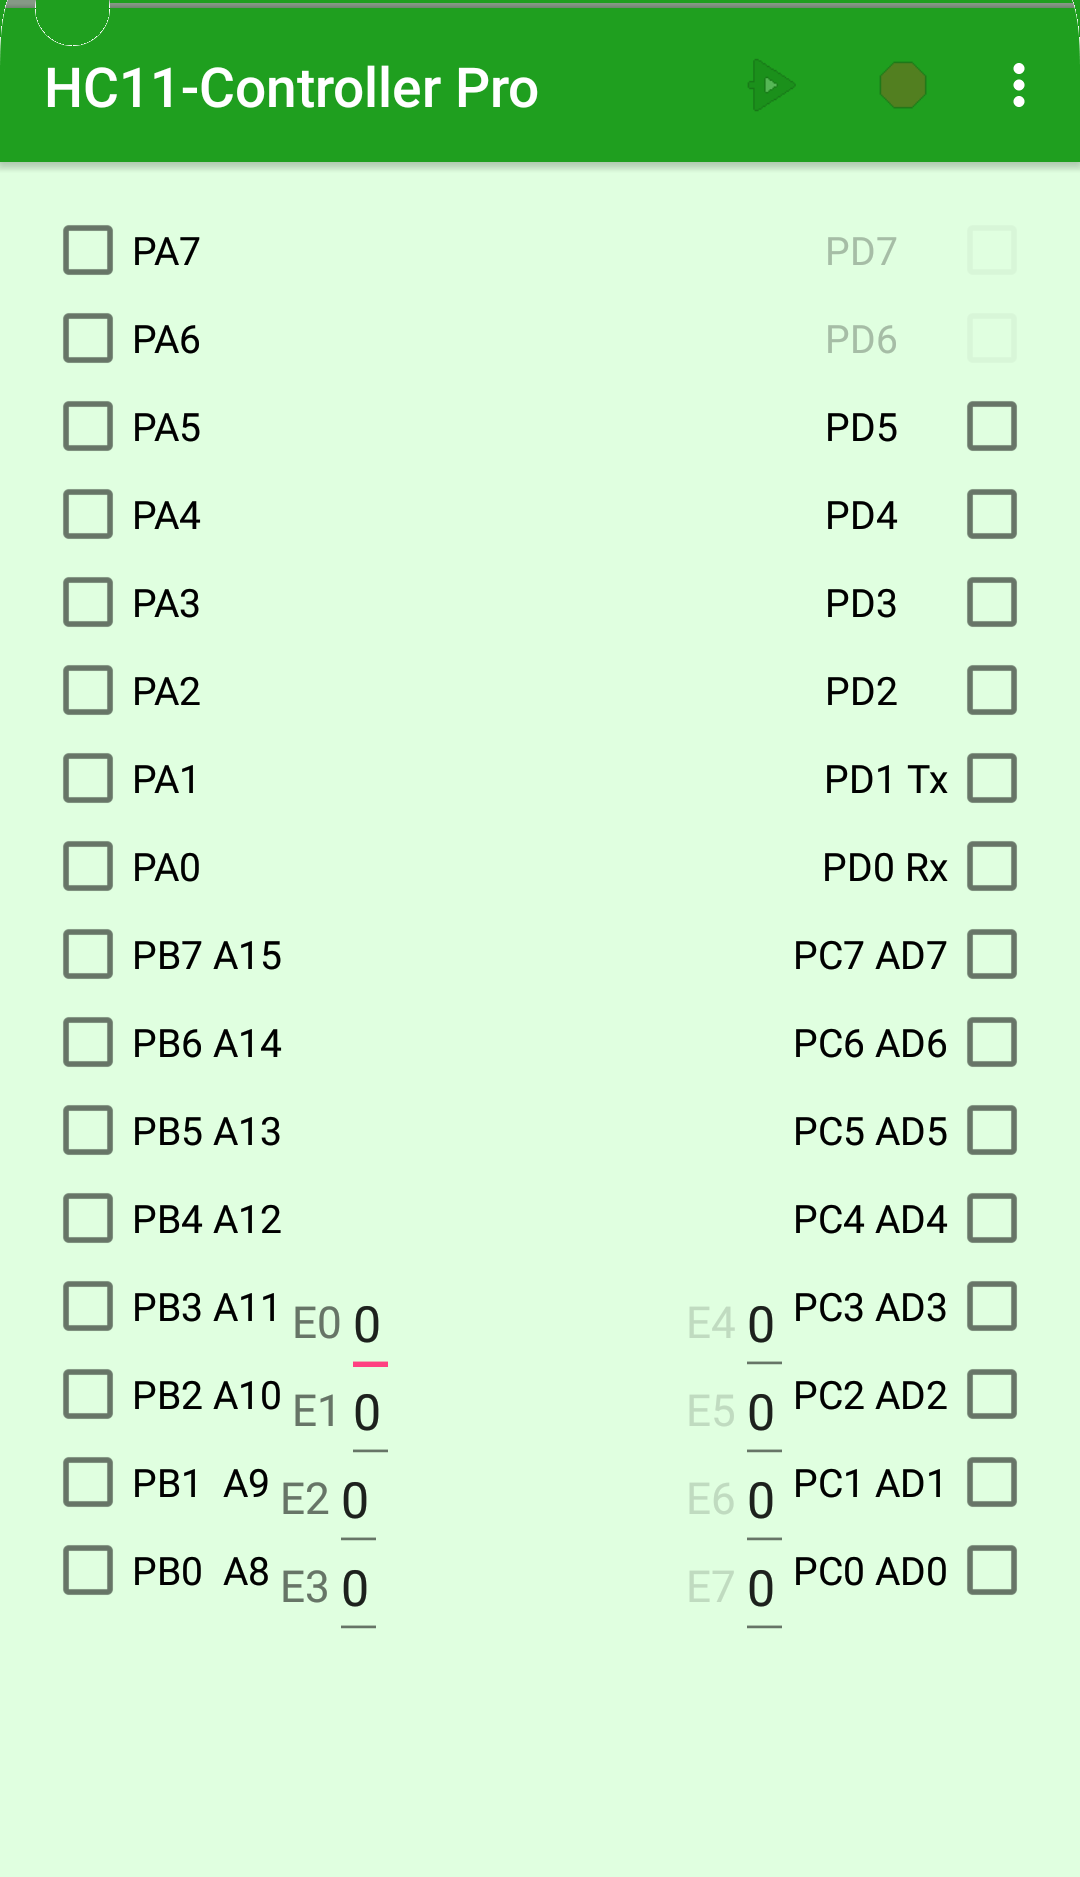Enable the PC7 AD7 checkbox
1080x1877 pixels.
992,954
